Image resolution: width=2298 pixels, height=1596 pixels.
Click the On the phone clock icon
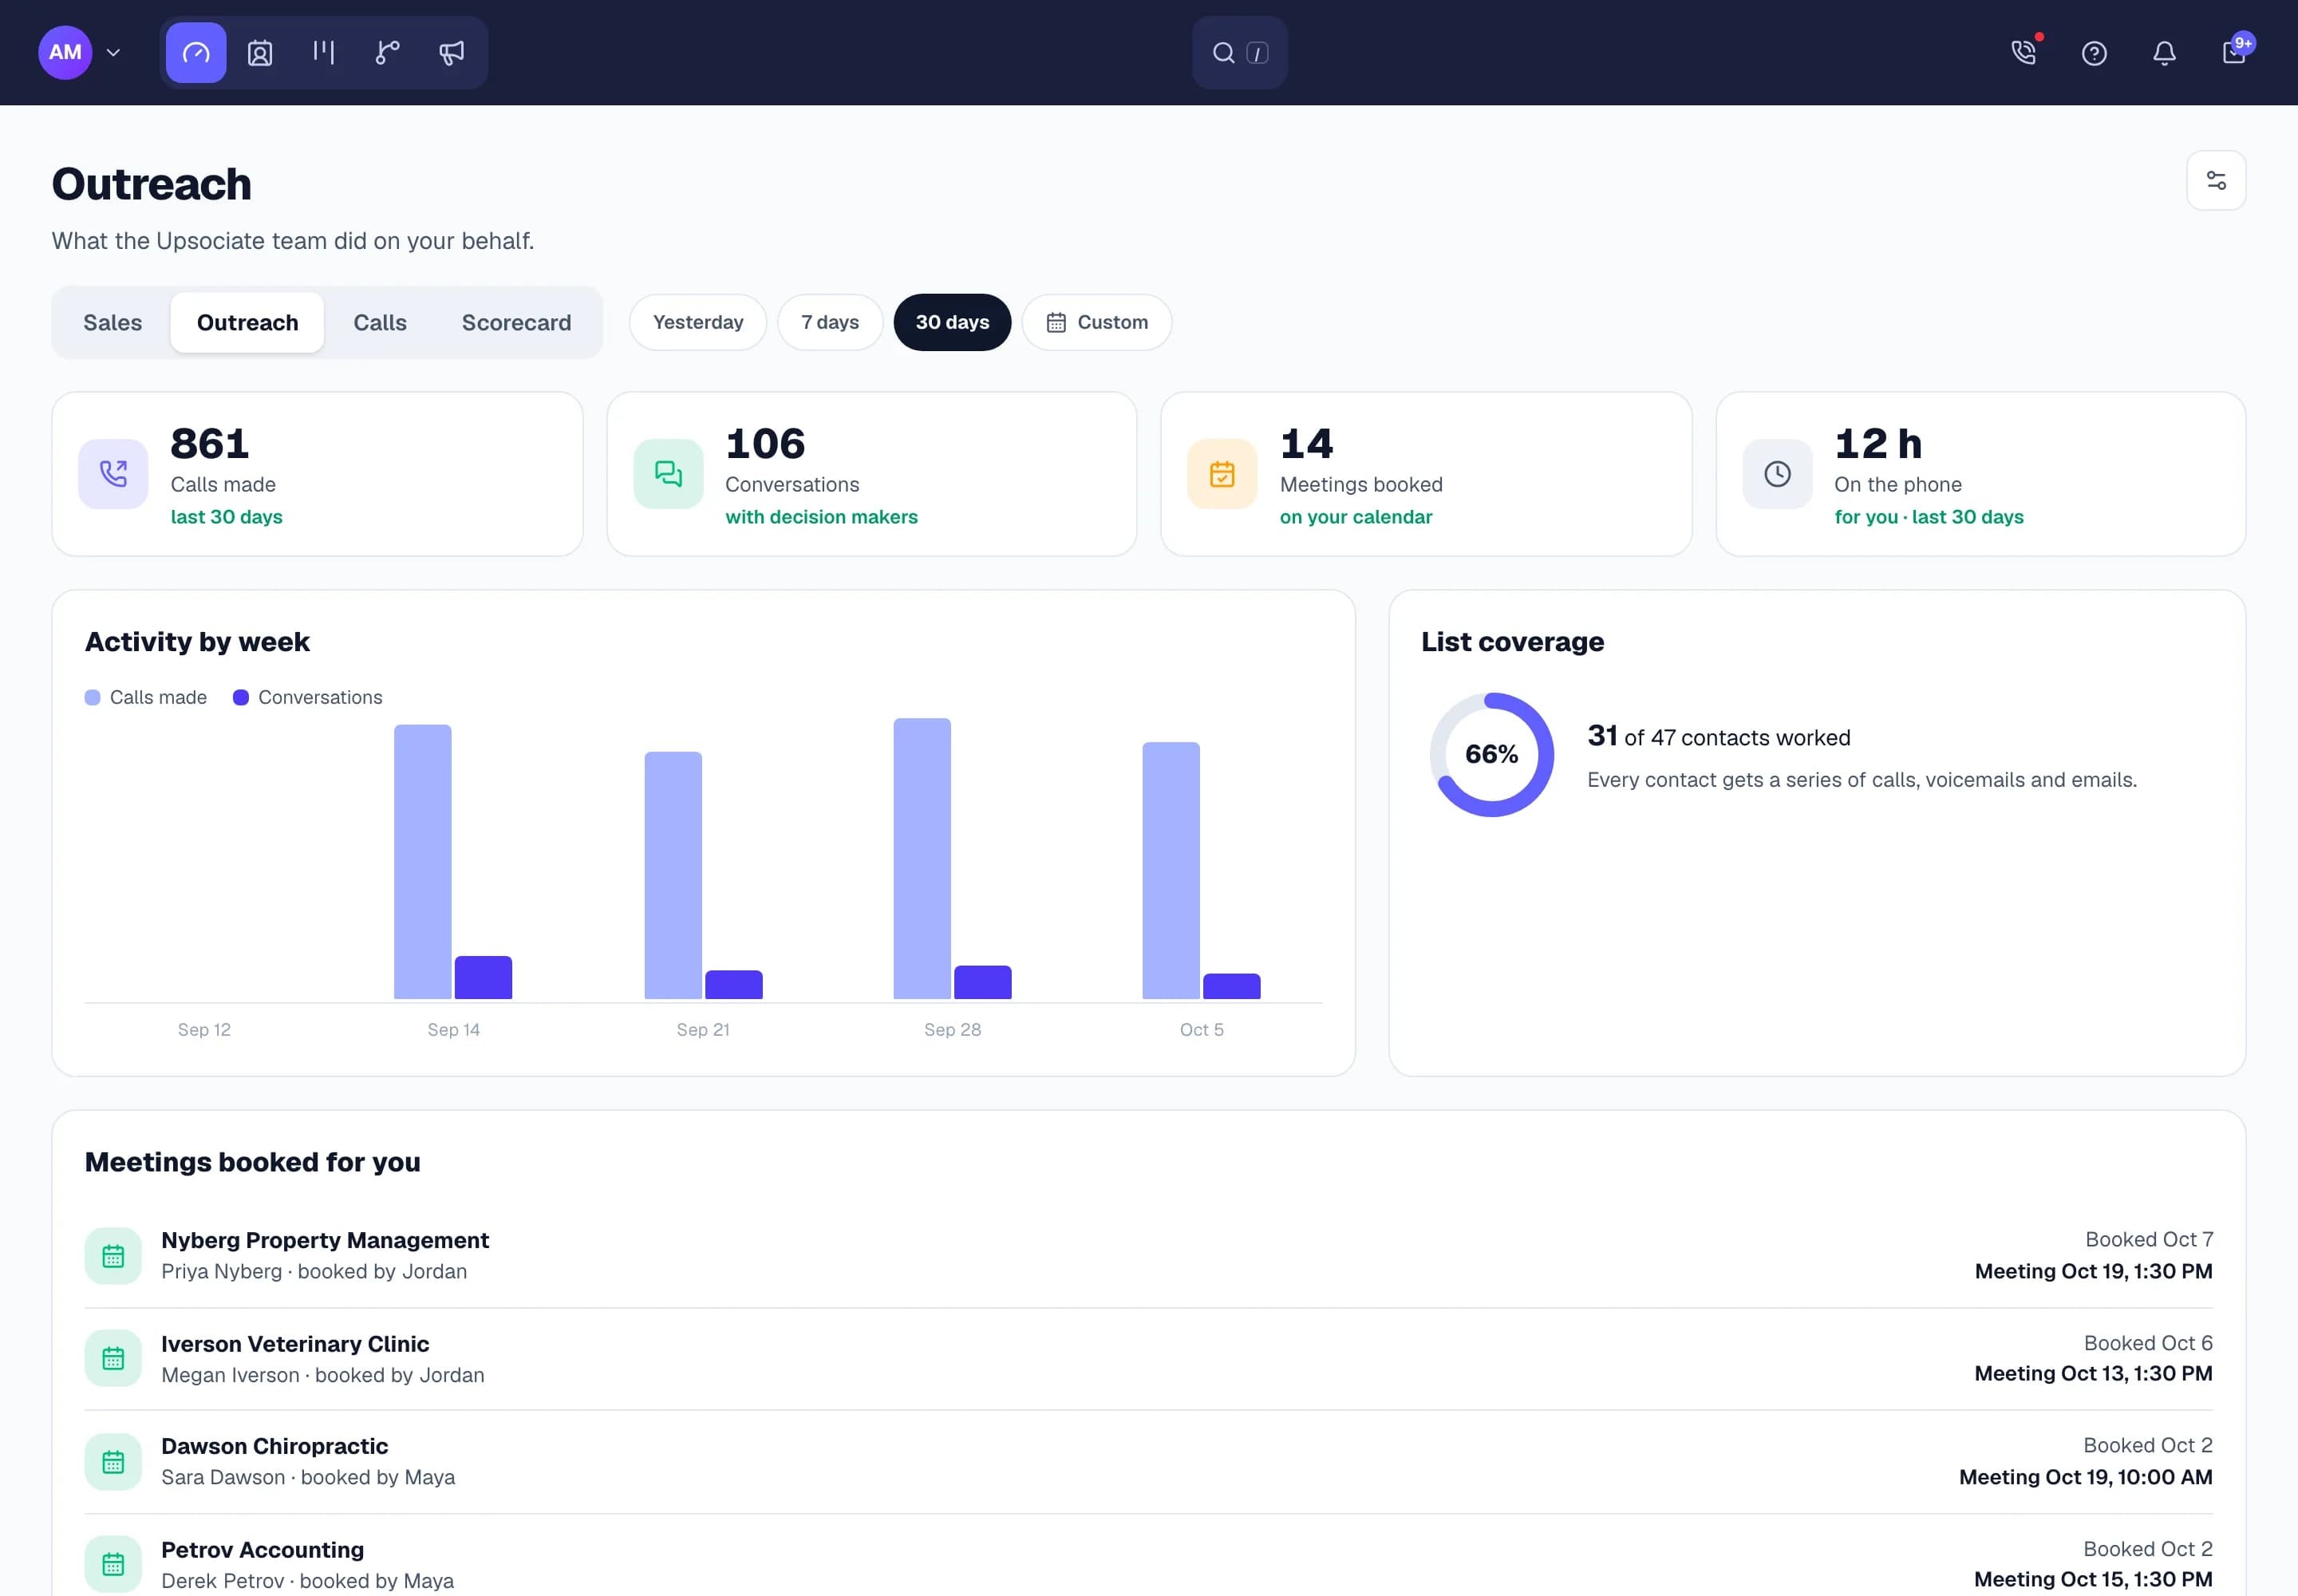(1777, 474)
